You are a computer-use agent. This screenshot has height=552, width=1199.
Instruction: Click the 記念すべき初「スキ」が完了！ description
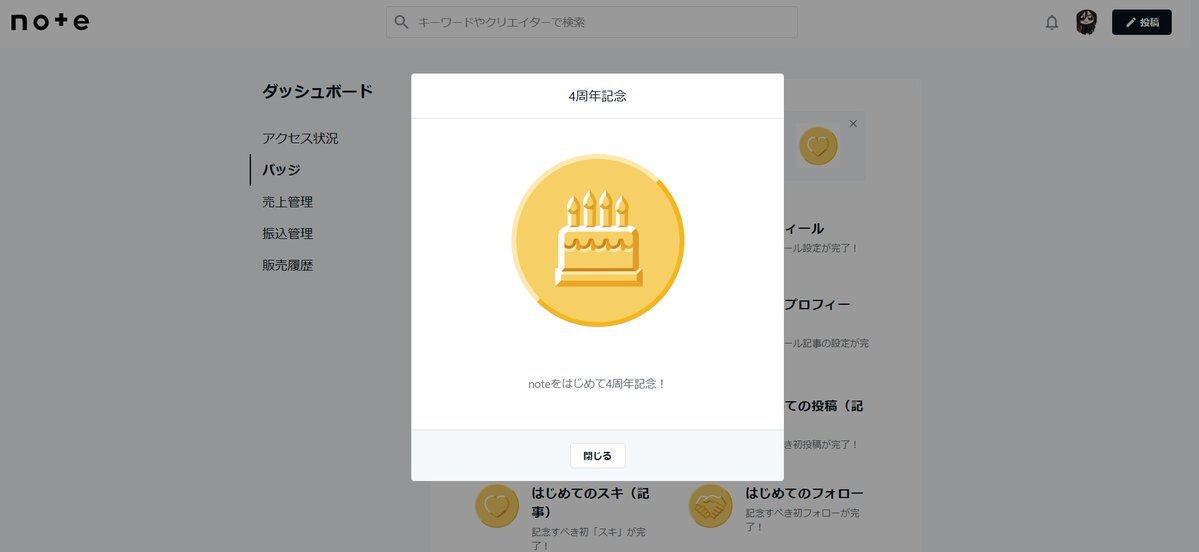point(589,539)
